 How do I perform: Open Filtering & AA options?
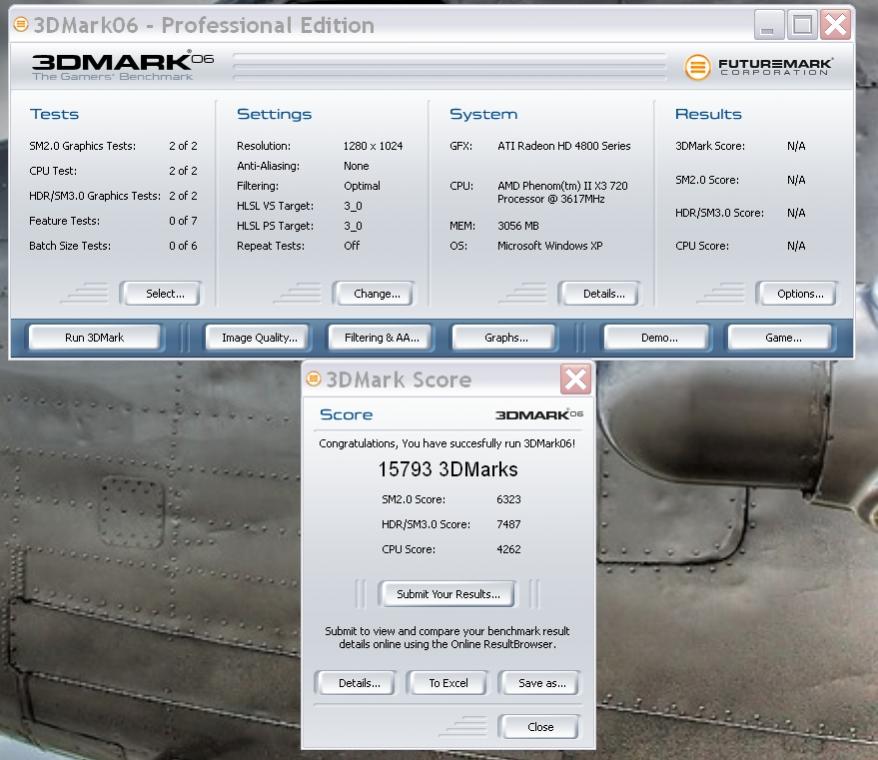[381, 338]
